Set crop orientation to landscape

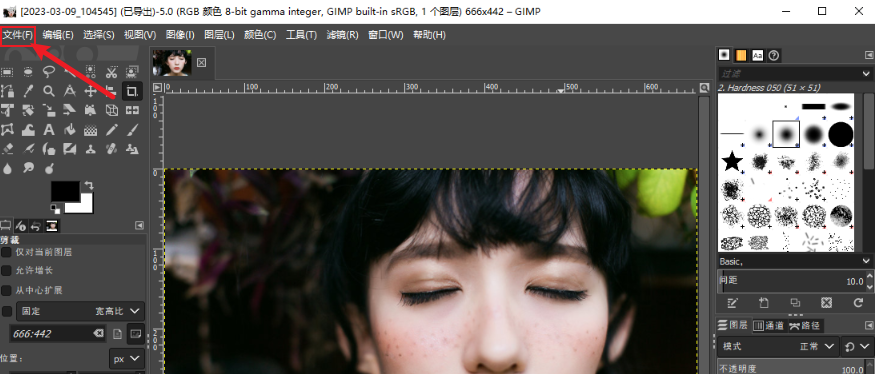(136, 334)
